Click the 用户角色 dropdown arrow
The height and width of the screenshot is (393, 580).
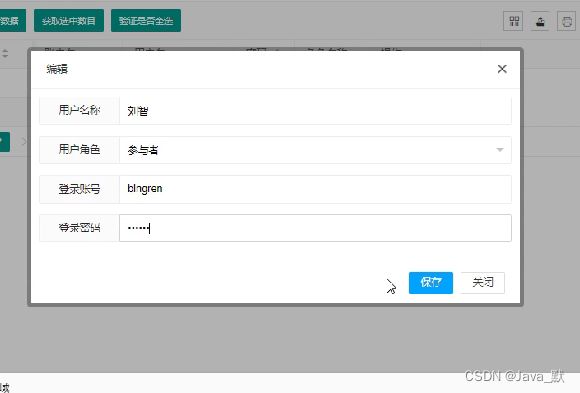(500, 150)
